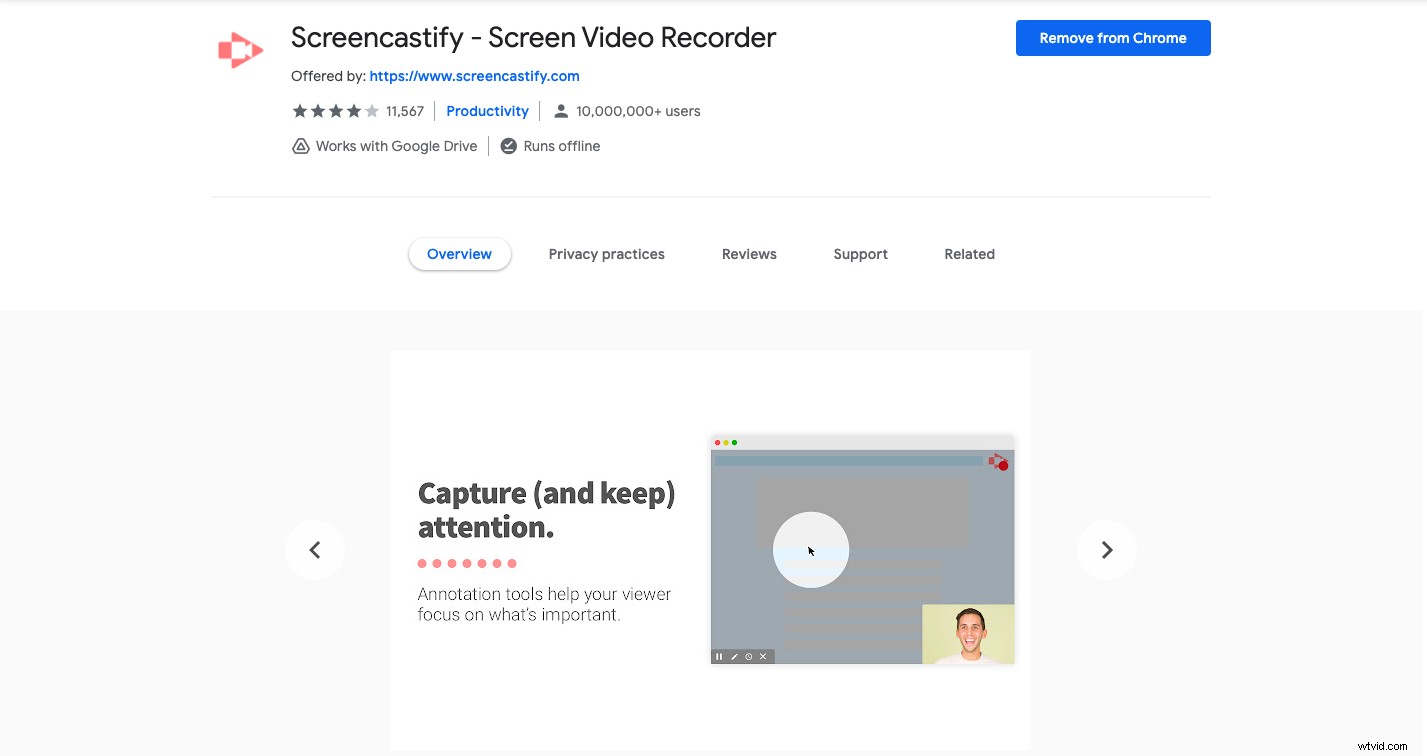Click the timer icon in the recording controls
Image resolution: width=1427 pixels, height=756 pixels.
[x=748, y=656]
